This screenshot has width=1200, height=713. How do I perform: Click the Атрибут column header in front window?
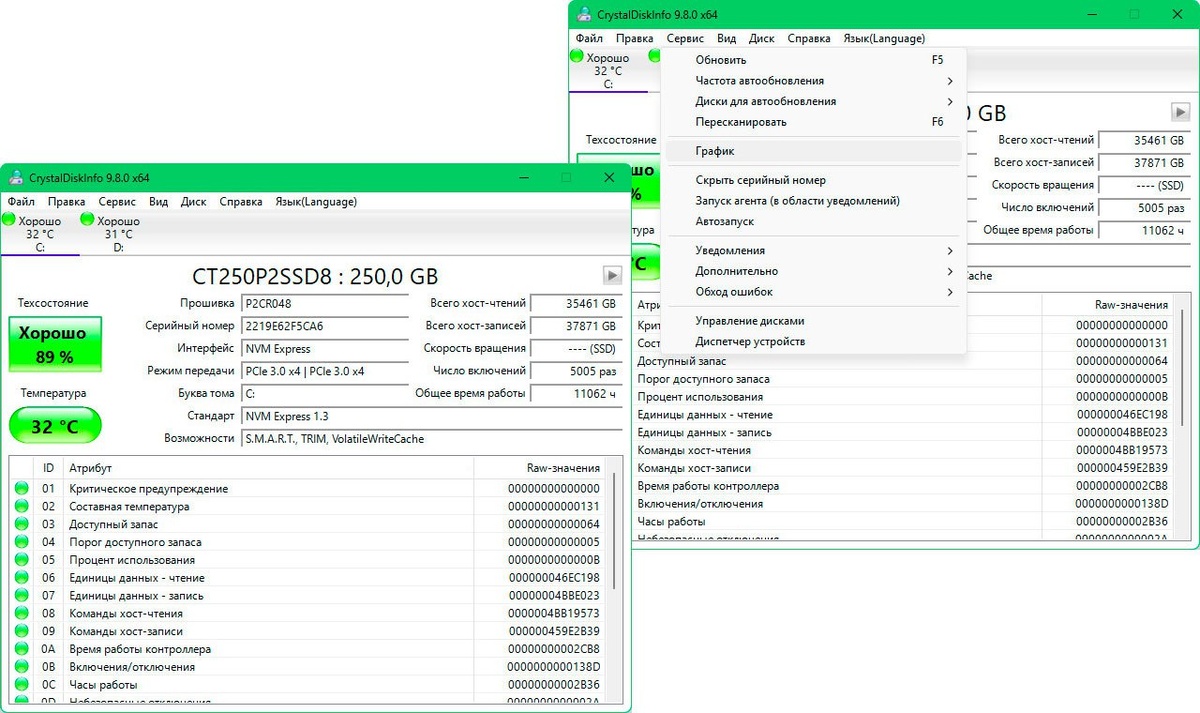tap(268, 467)
